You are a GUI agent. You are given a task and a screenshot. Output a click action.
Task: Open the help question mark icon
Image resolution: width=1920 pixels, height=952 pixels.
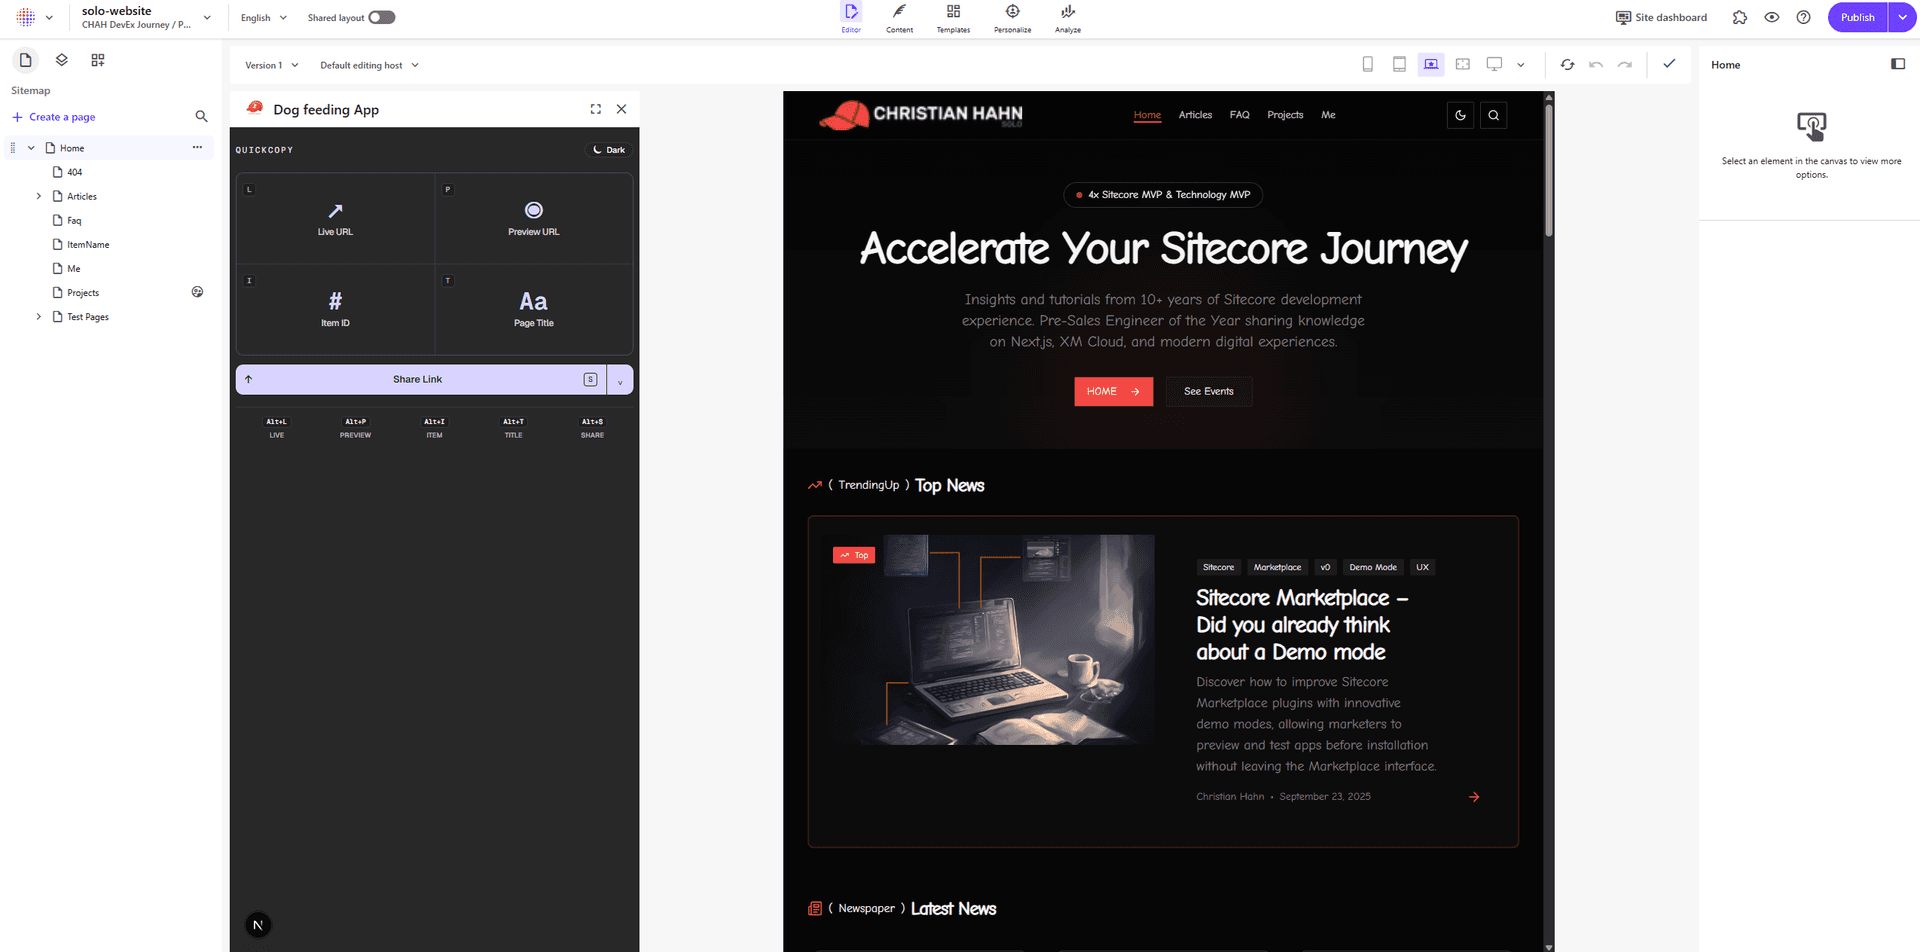click(x=1804, y=17)
